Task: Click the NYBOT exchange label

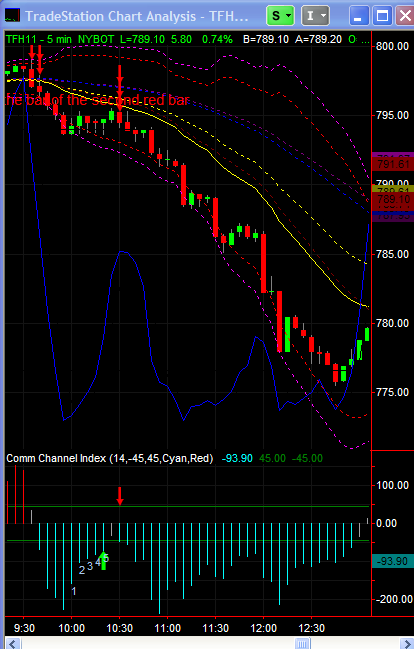Action: 96,39
